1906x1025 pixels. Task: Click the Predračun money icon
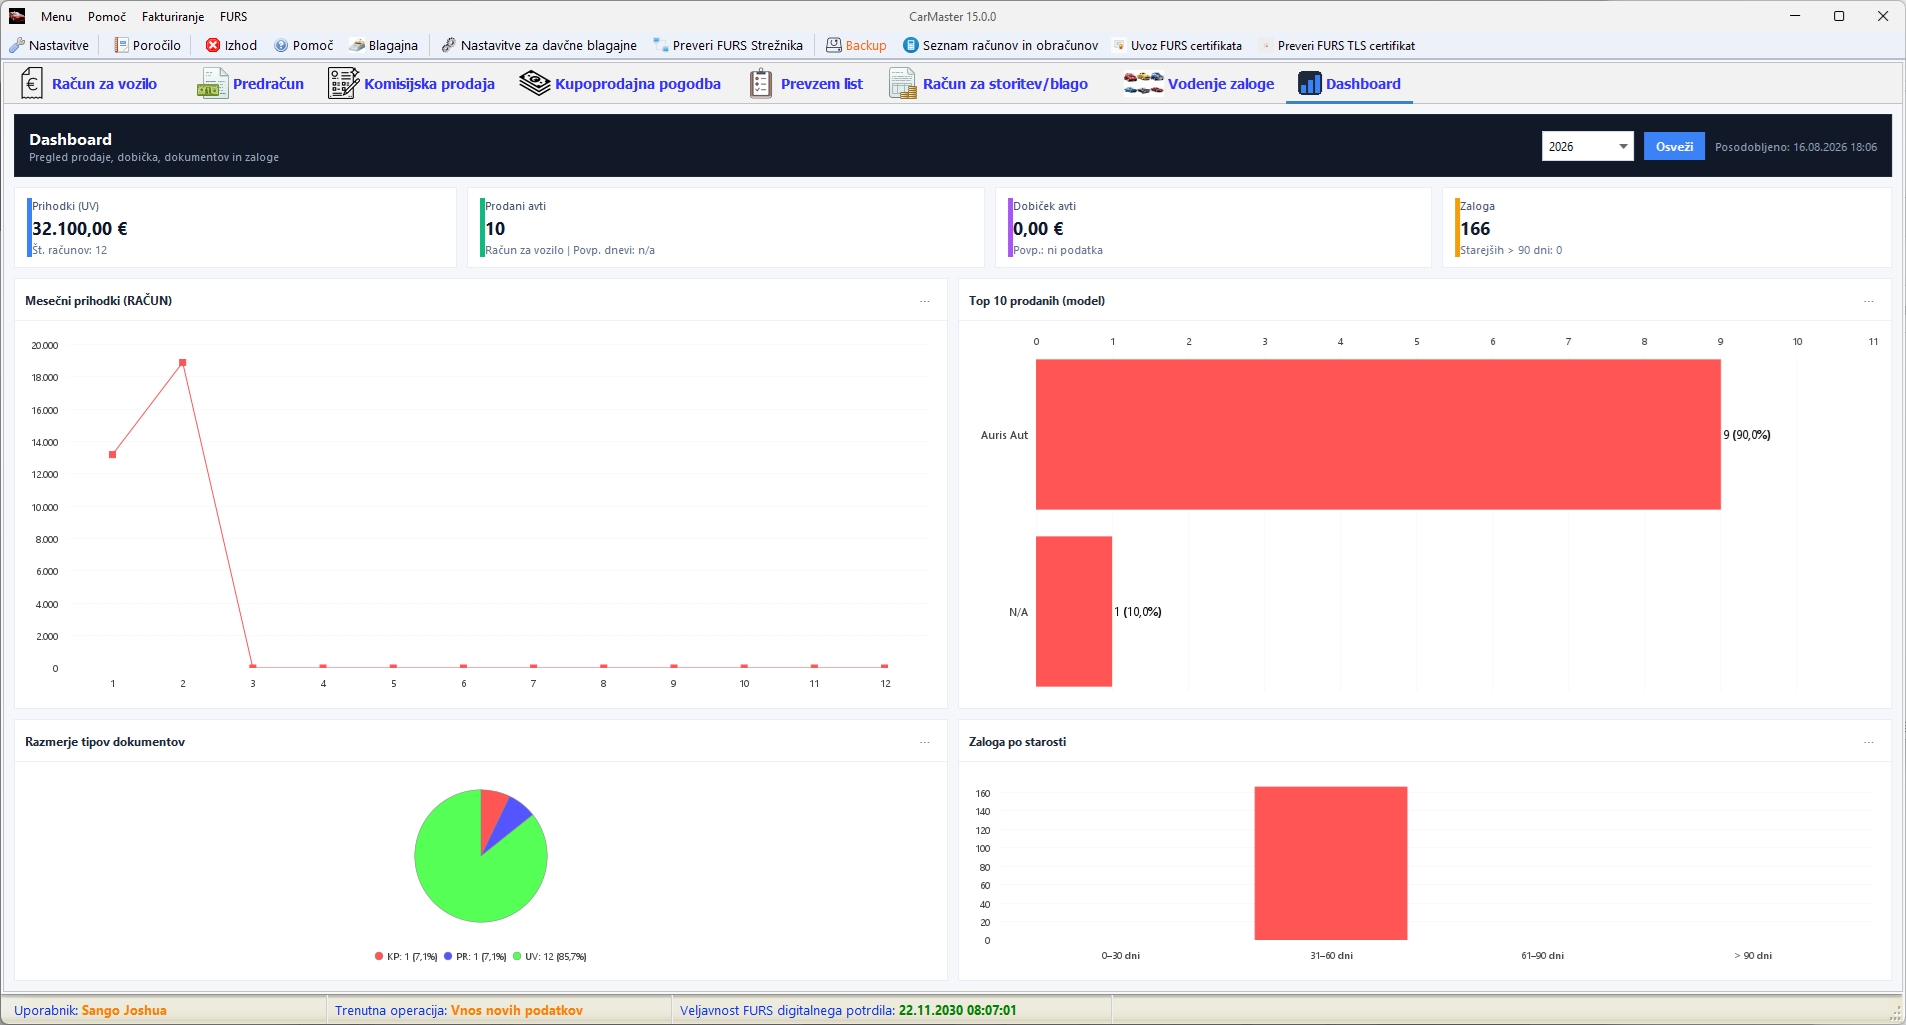(212, 84)
